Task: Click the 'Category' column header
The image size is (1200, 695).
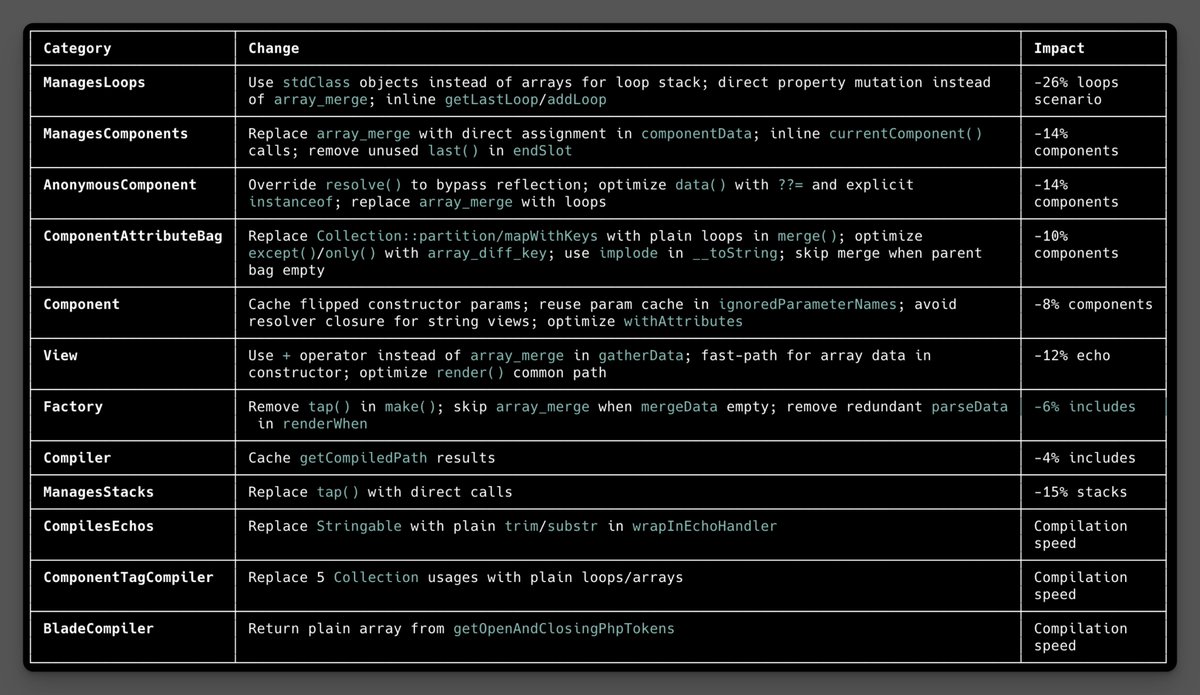Action: (77, 48)
